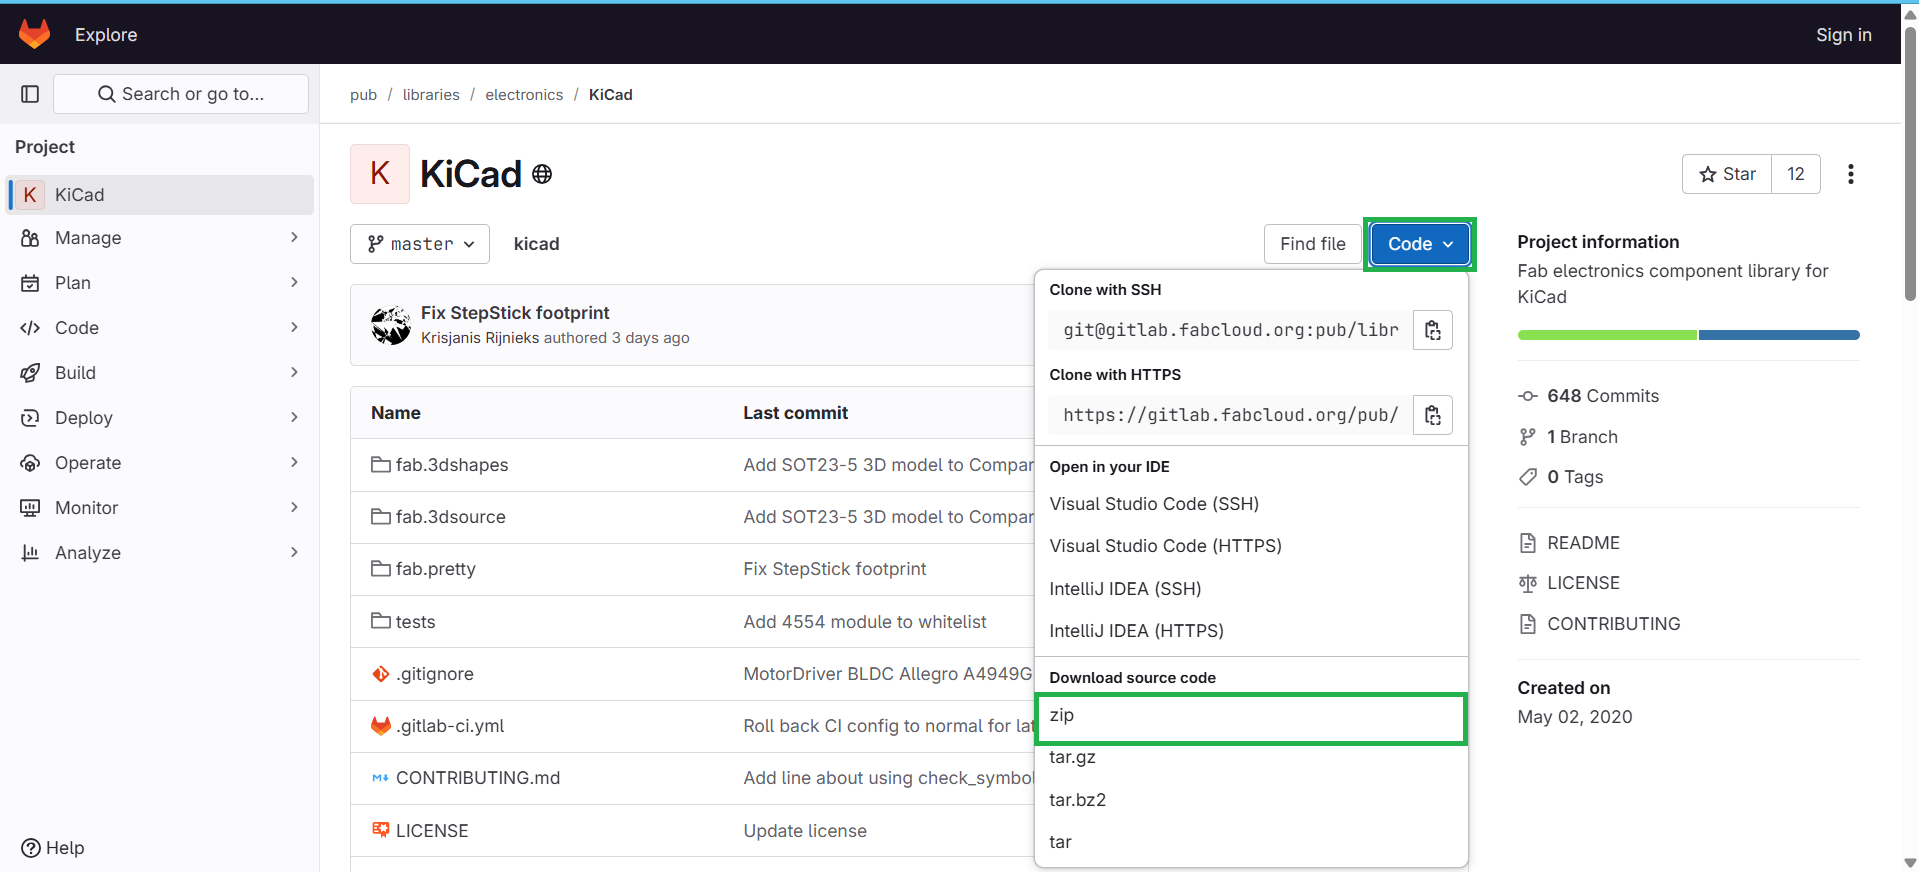This screenshot has width=1919, height=872.
Task: Collapse the Code dropdown button
Action: [x=1419, y=244]
